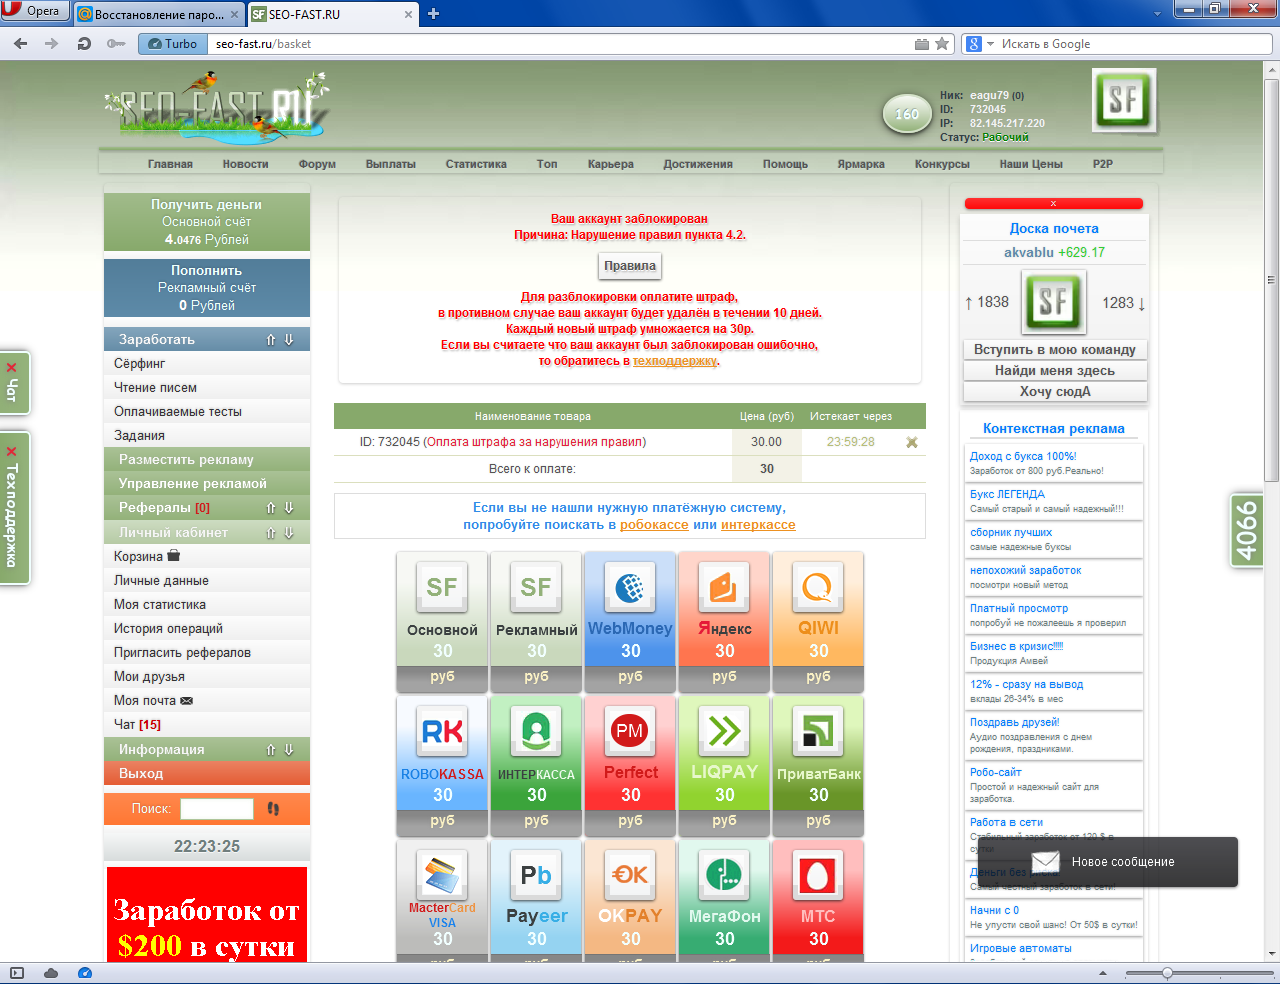The width and height of the screenshot is (1280, 984).
Task: Click the Поиск input field
Action: (x=217, y=809)
